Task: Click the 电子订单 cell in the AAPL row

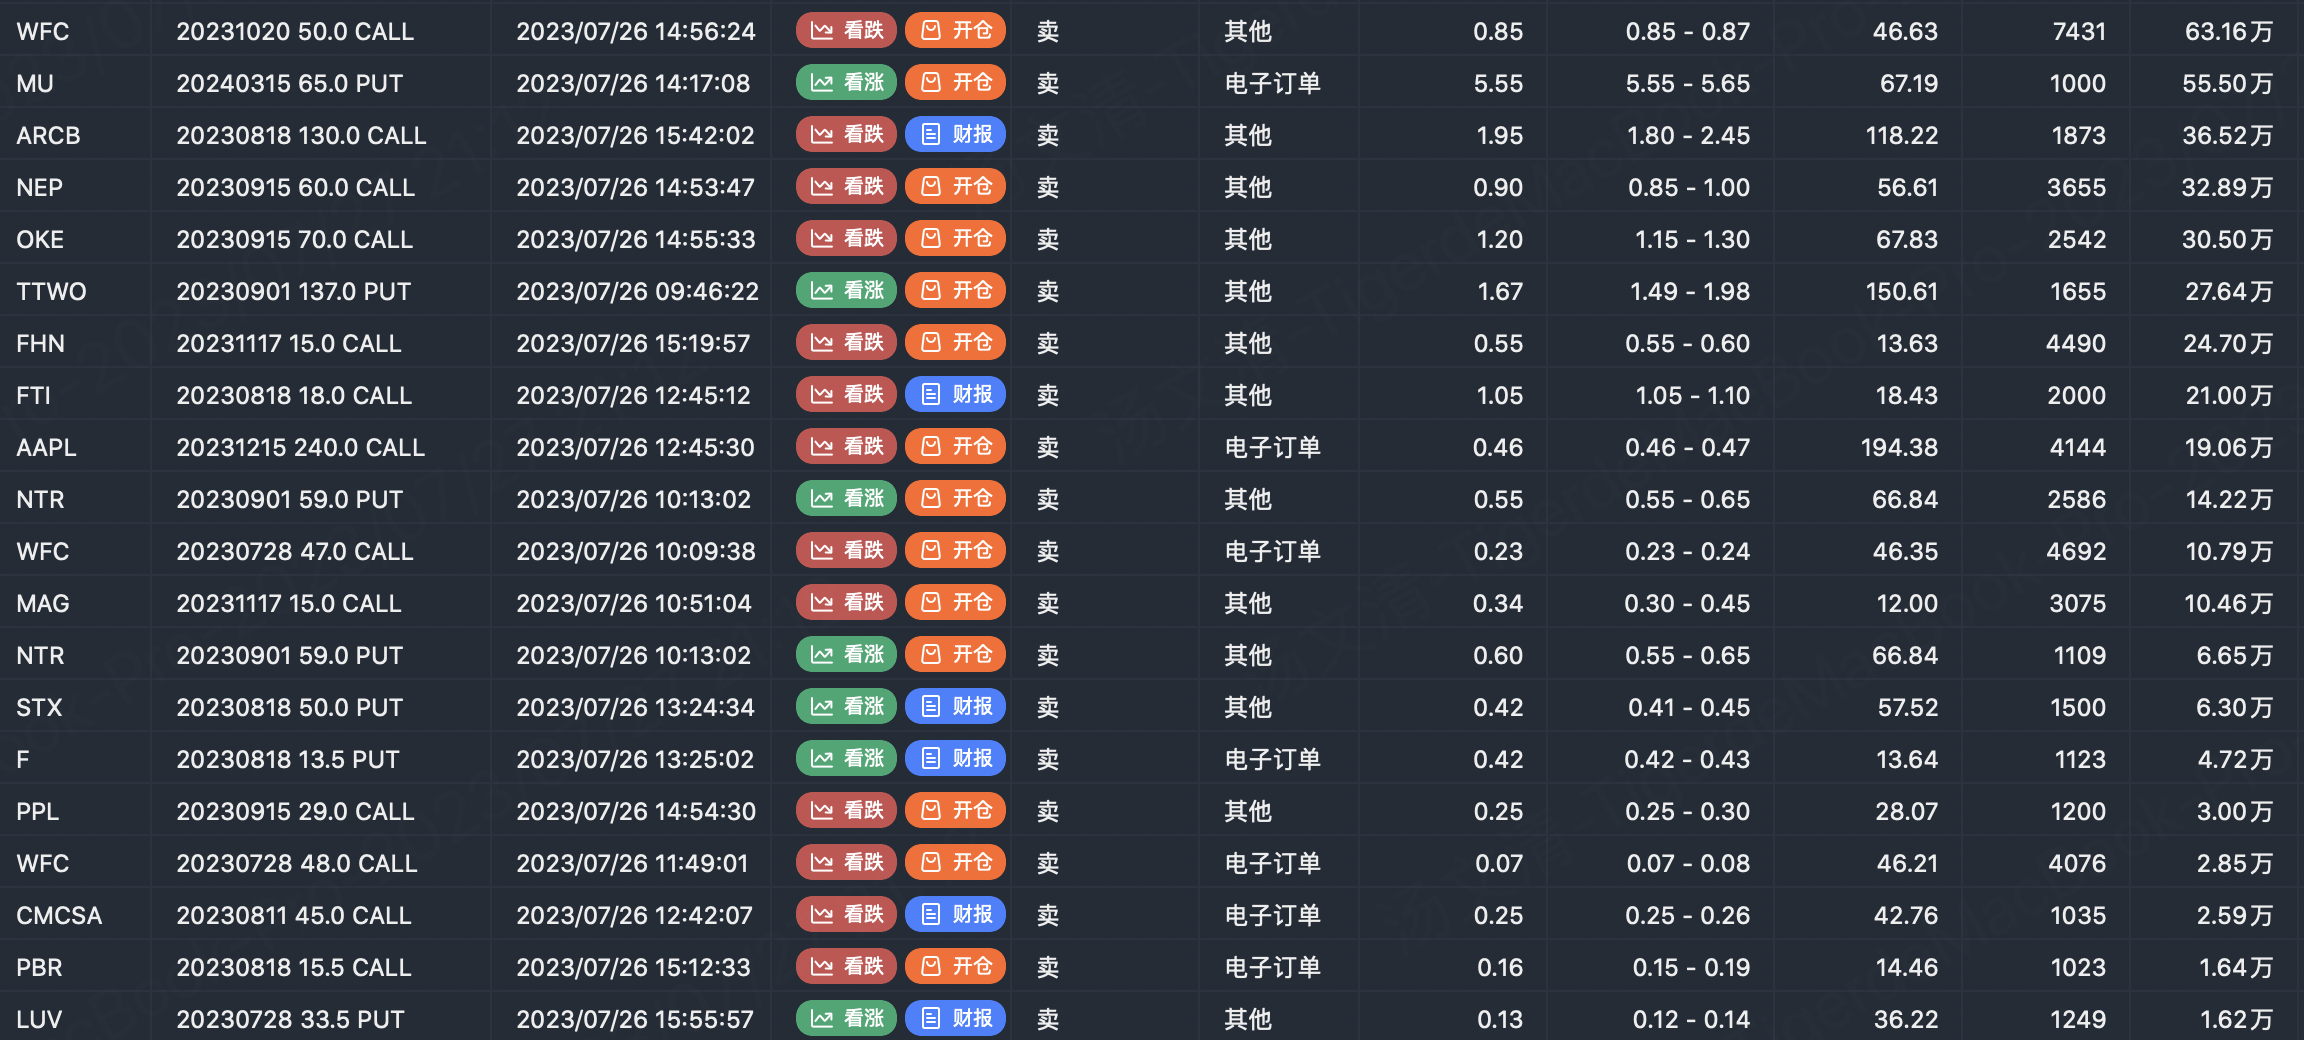Action: 1272,448
